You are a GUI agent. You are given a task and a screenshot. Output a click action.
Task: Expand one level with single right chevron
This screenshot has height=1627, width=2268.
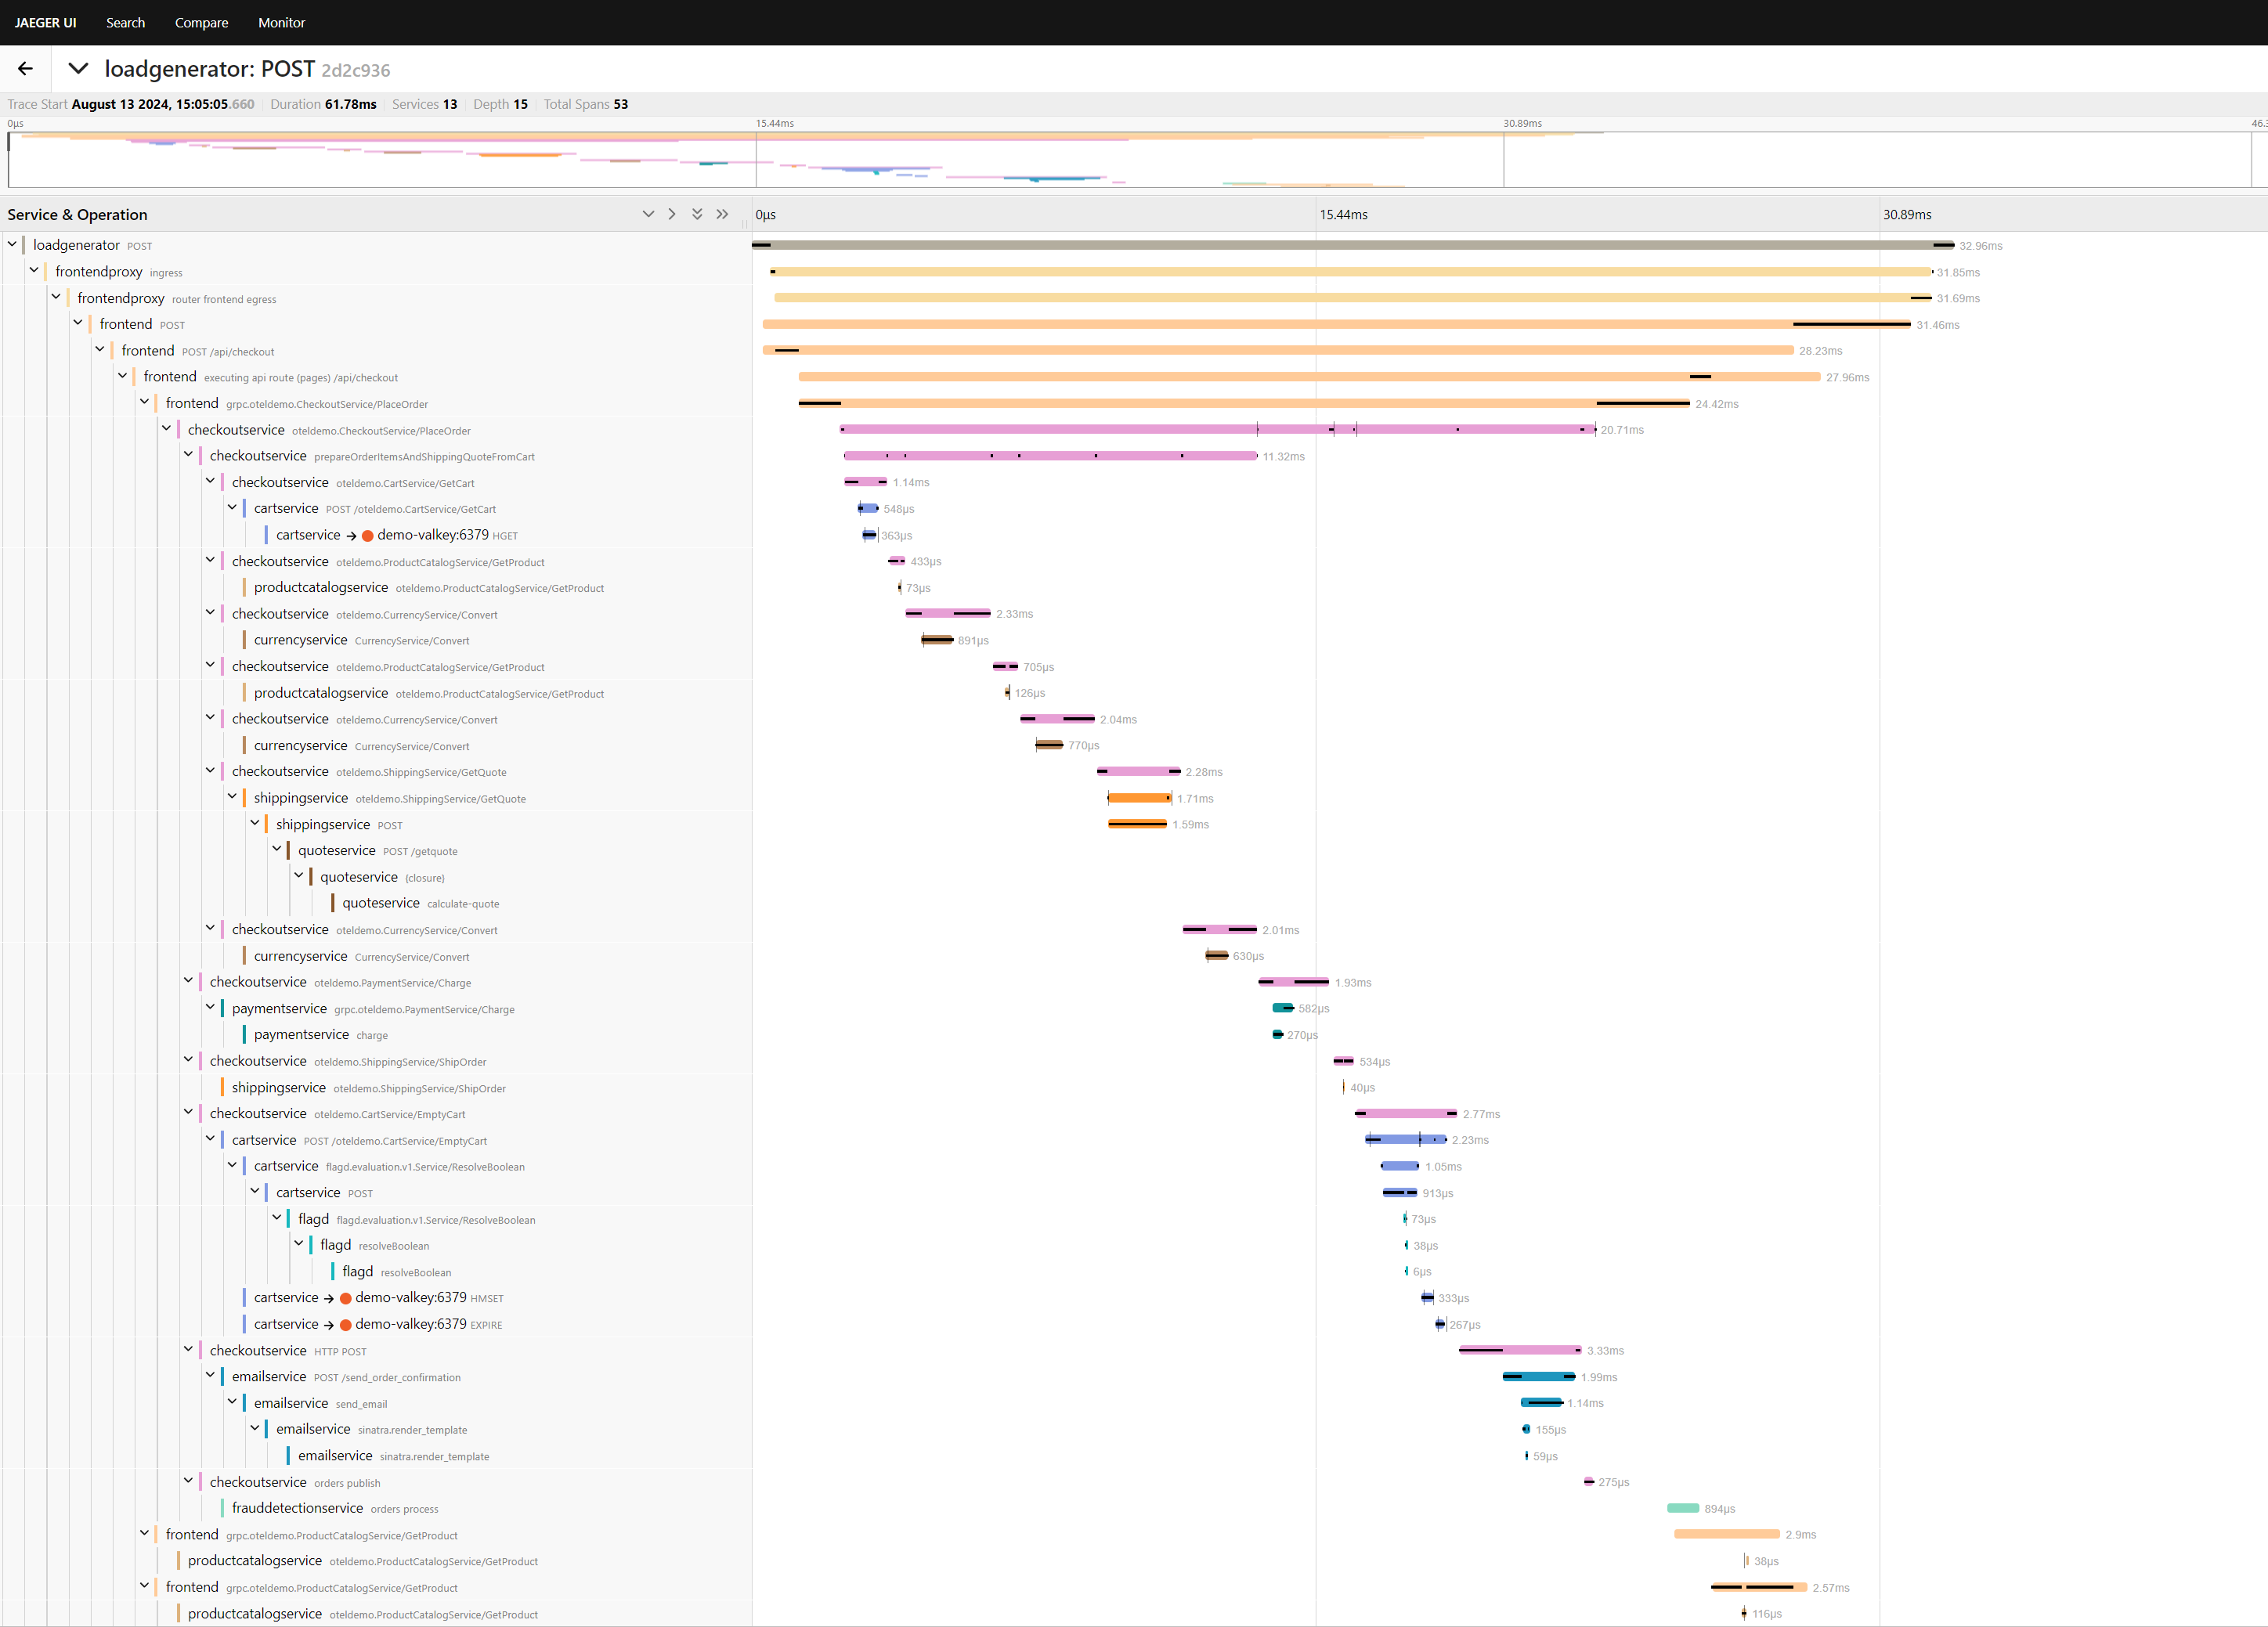click(672, 214)
